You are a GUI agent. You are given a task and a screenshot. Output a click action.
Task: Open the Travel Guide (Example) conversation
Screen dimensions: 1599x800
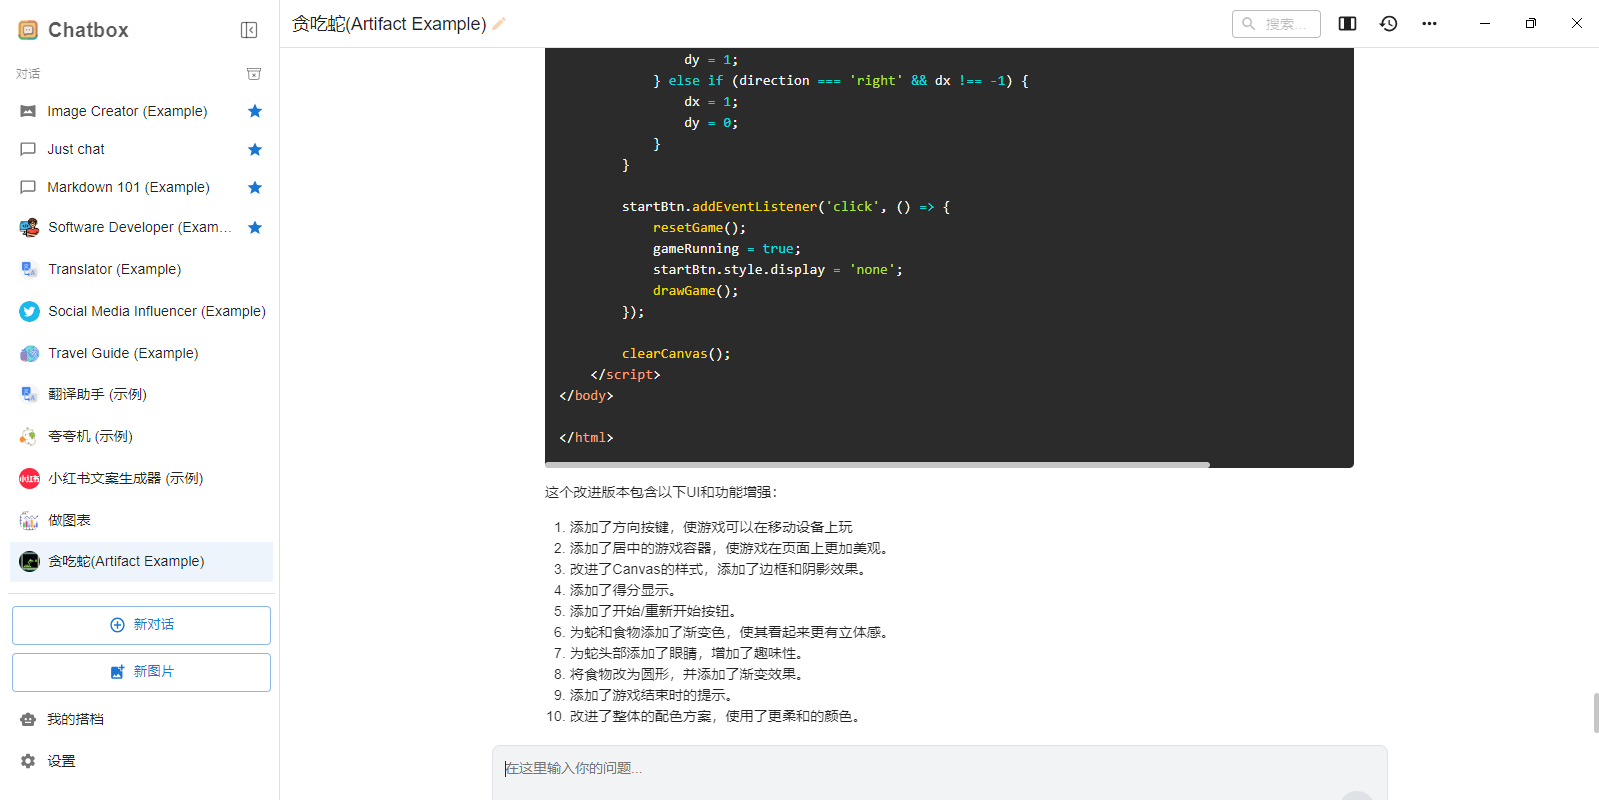[123, 353]
